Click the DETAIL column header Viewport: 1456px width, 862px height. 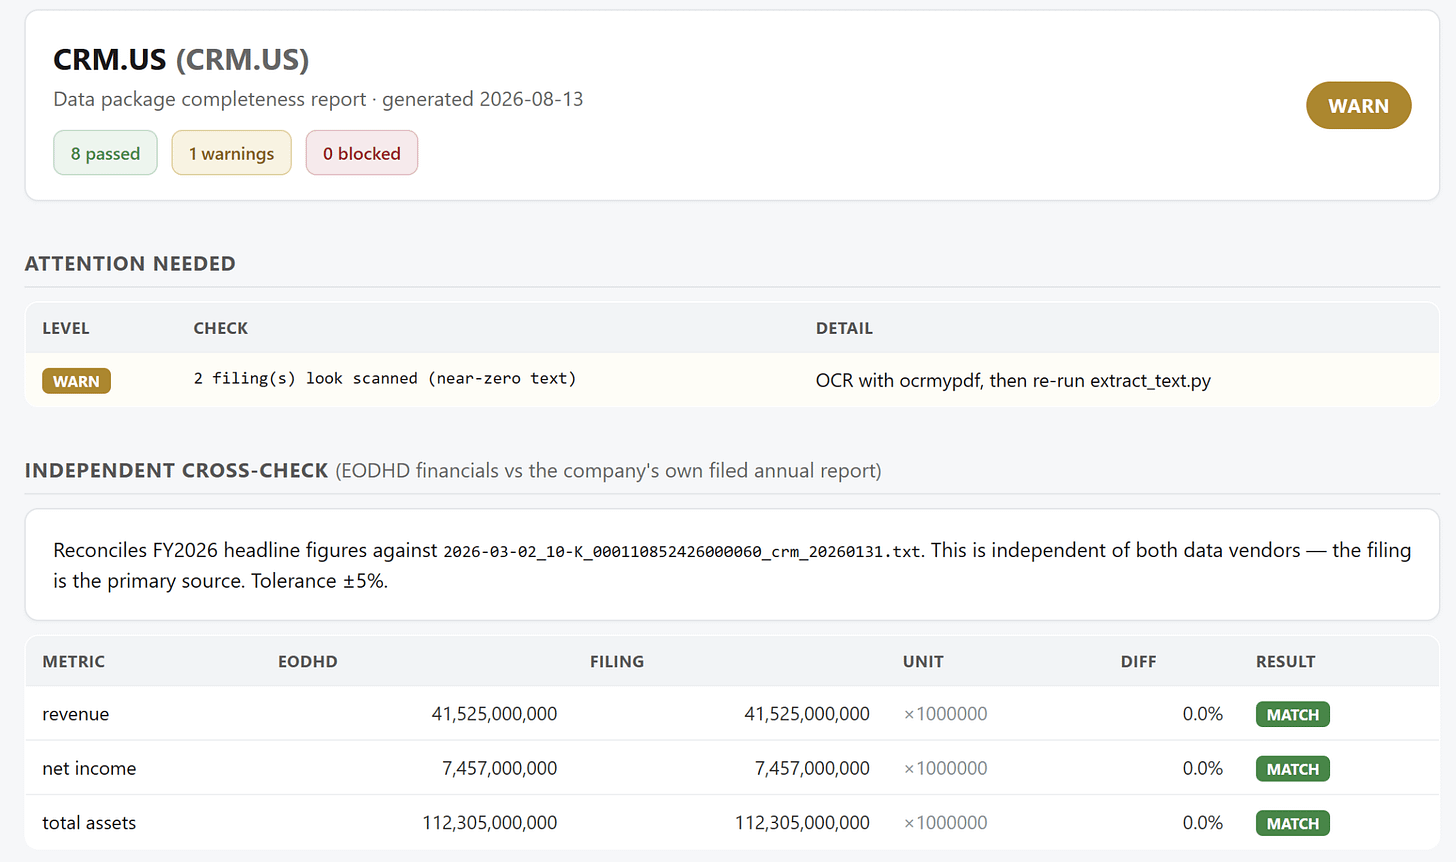click(844, 328)
